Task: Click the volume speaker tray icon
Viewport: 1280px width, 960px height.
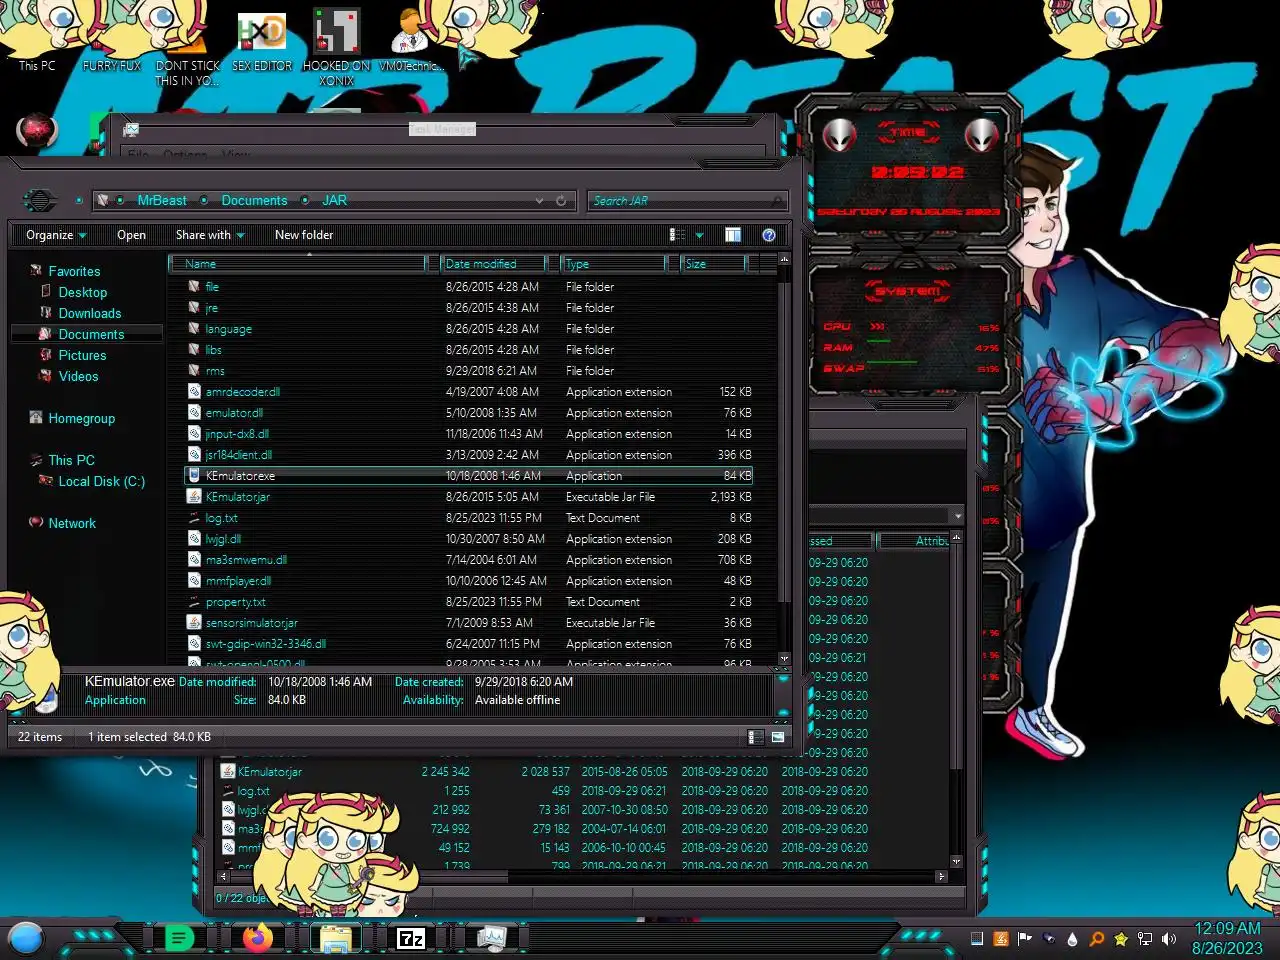Action: coord(1169,939)
